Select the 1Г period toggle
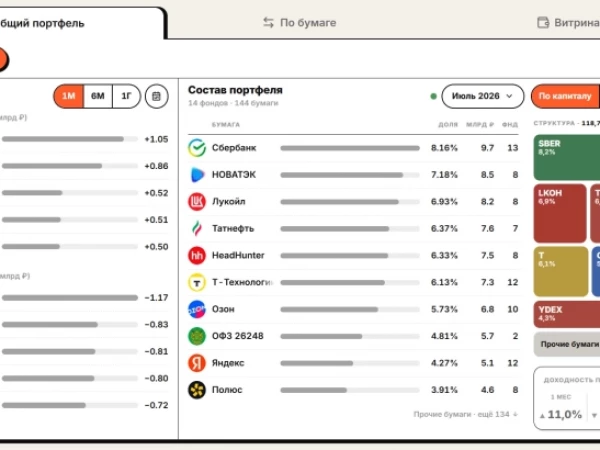 coord(126,96)
